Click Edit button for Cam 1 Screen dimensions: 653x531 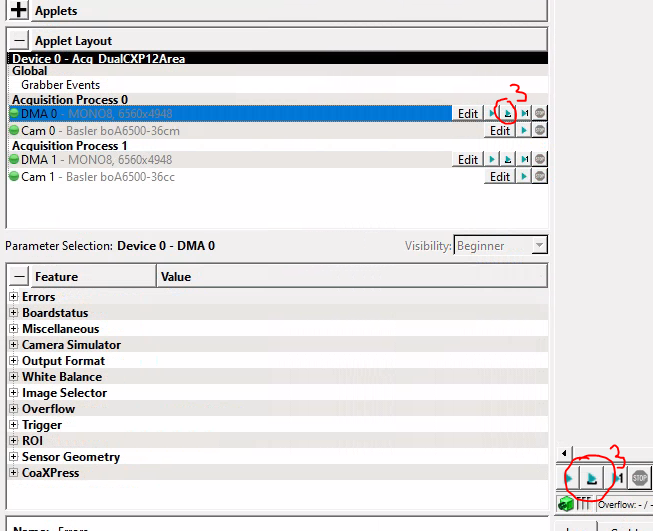pos(500,177)
